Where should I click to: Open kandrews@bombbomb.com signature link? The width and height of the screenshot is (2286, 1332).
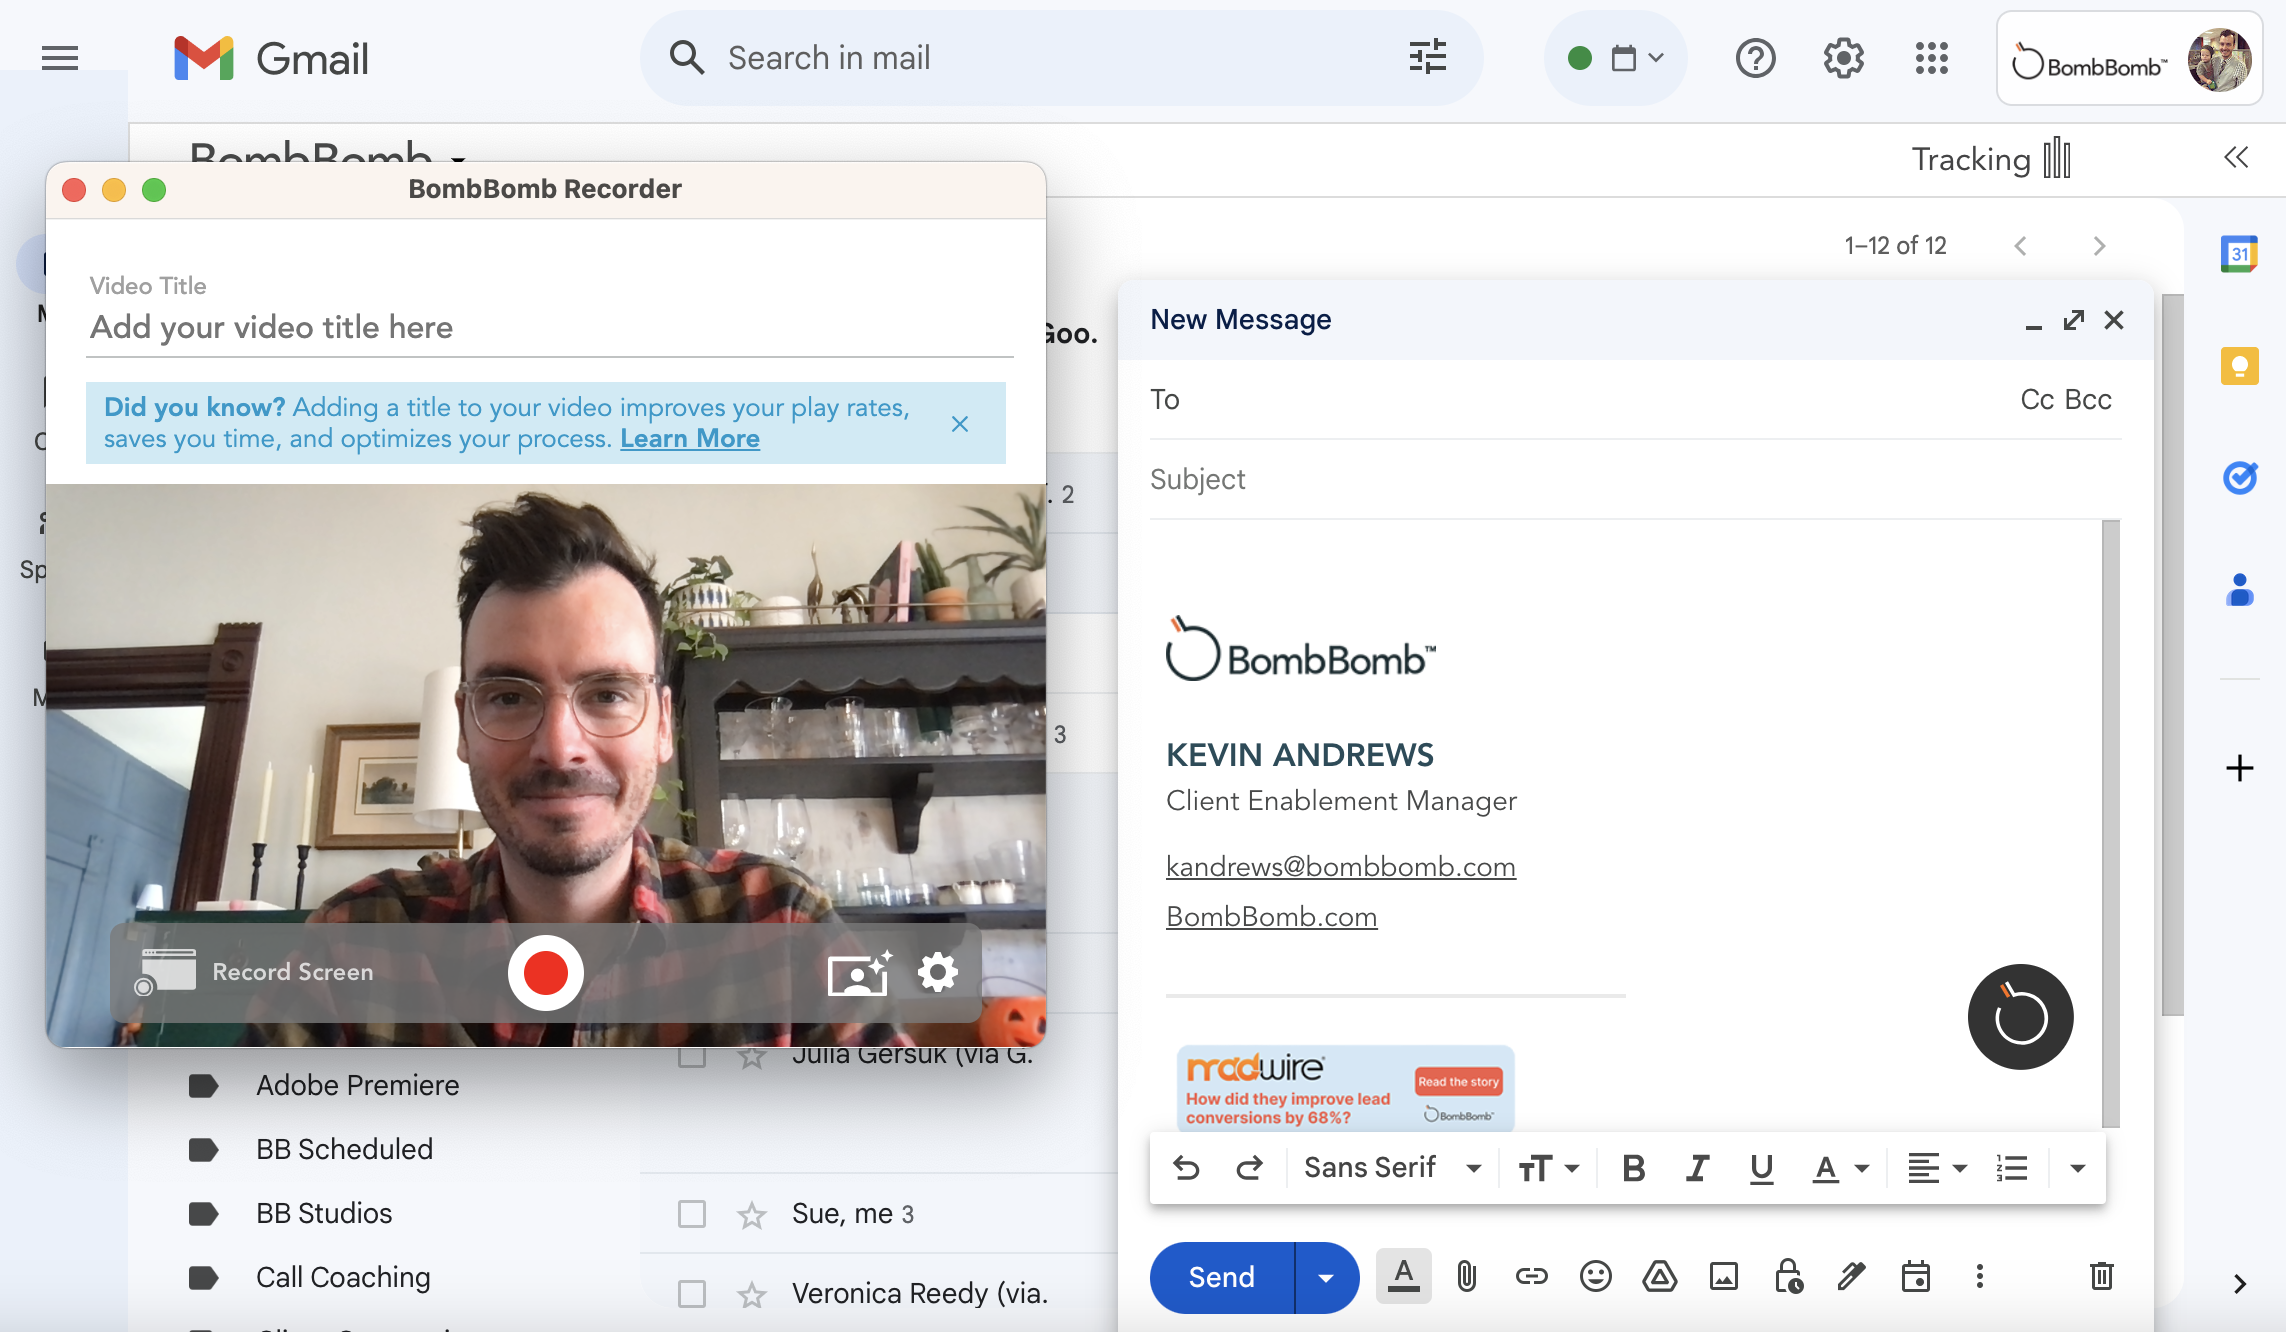pos(1341,866)
